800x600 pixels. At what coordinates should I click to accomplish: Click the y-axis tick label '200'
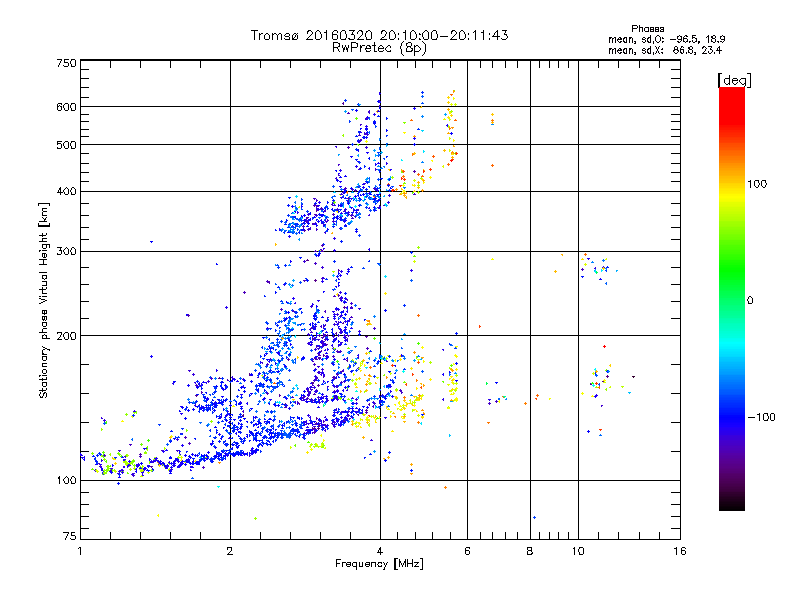[66, 336]
